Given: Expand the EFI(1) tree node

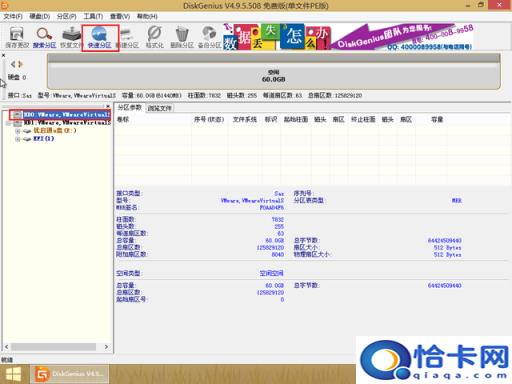Looking at the screenshot, I should 17,139.
